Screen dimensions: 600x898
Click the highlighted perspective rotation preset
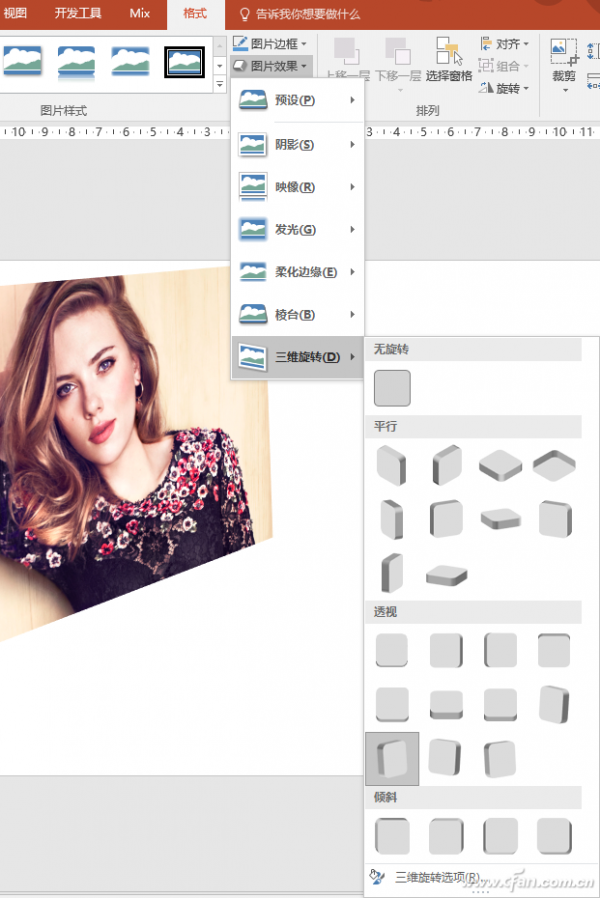point(392,758)
